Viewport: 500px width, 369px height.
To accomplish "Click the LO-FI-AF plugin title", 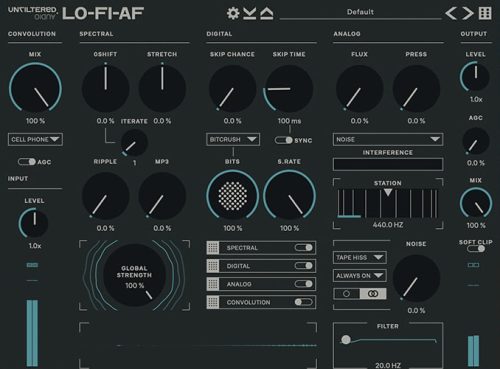I will [103, 13].
